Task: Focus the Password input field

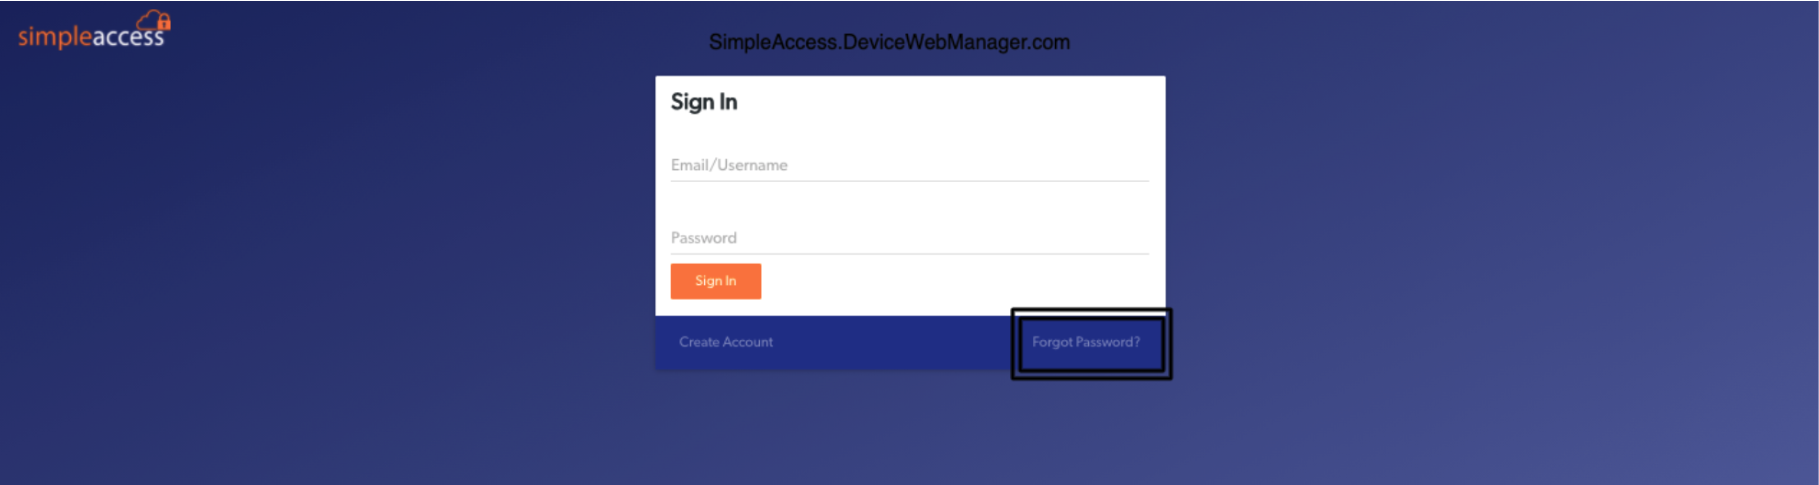Action: pos(909,238)
